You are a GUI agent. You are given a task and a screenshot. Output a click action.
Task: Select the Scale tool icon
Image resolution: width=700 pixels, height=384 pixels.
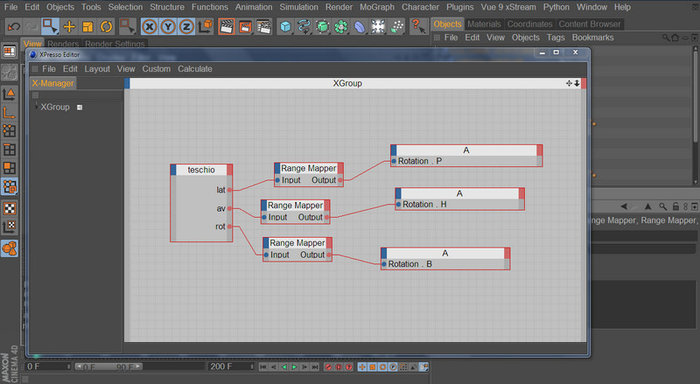[x=88, y=27]
